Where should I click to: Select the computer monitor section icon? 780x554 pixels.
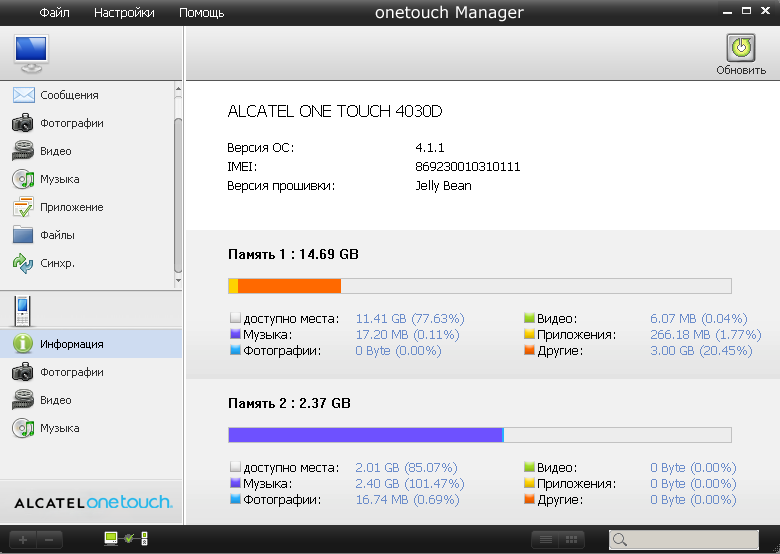coord(31,53)
